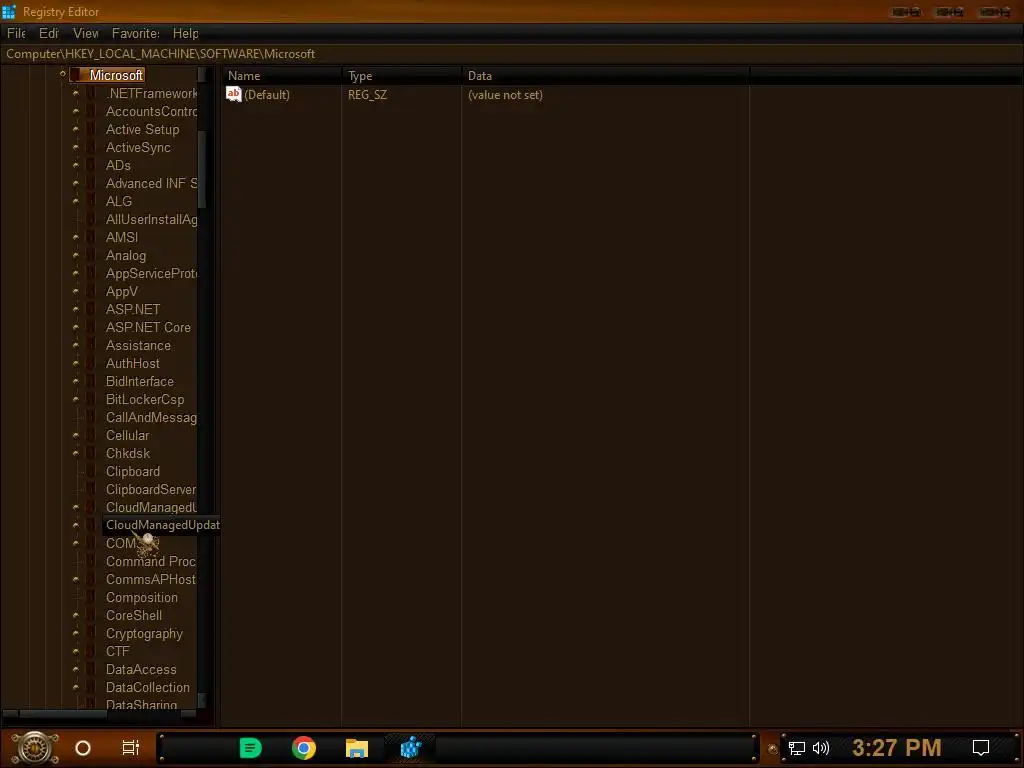
Task: Open the Favorites menu
Action: pos(135,33)
